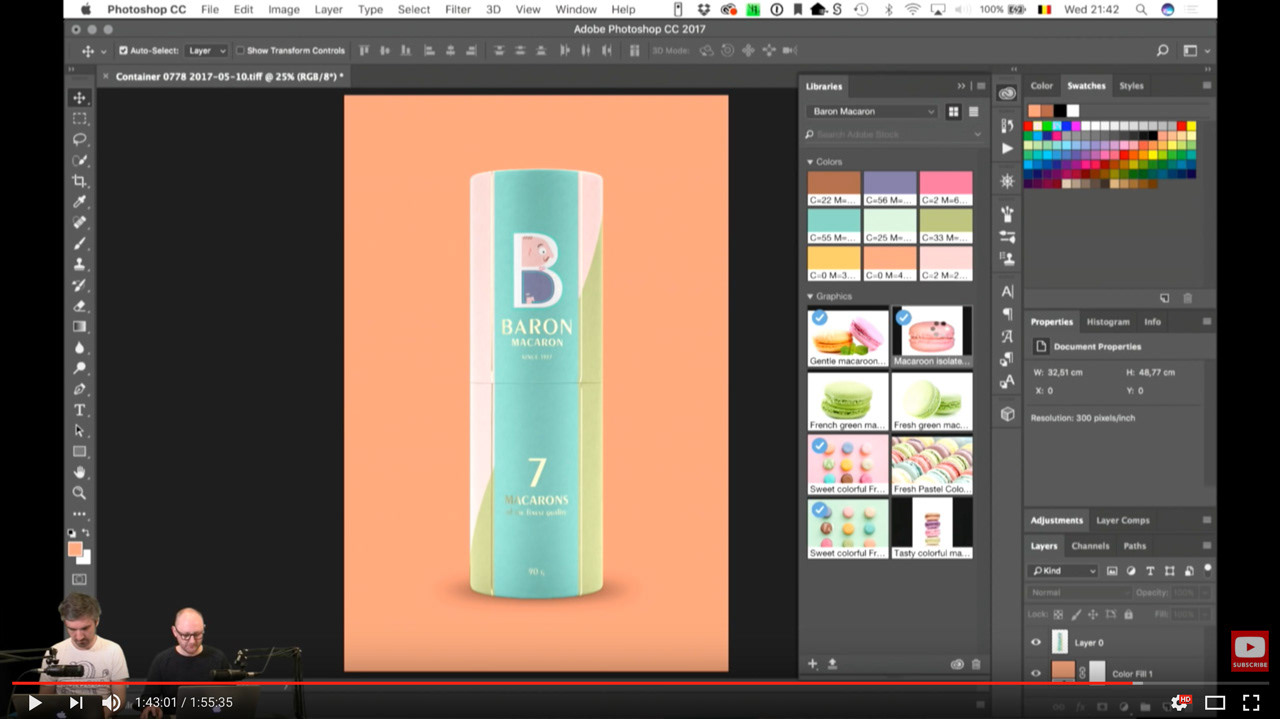Image resolution: width=1280 pixels, height=719 pixels.
Task: Select the Eyedropper tool
Action: (x=79, y=202)
